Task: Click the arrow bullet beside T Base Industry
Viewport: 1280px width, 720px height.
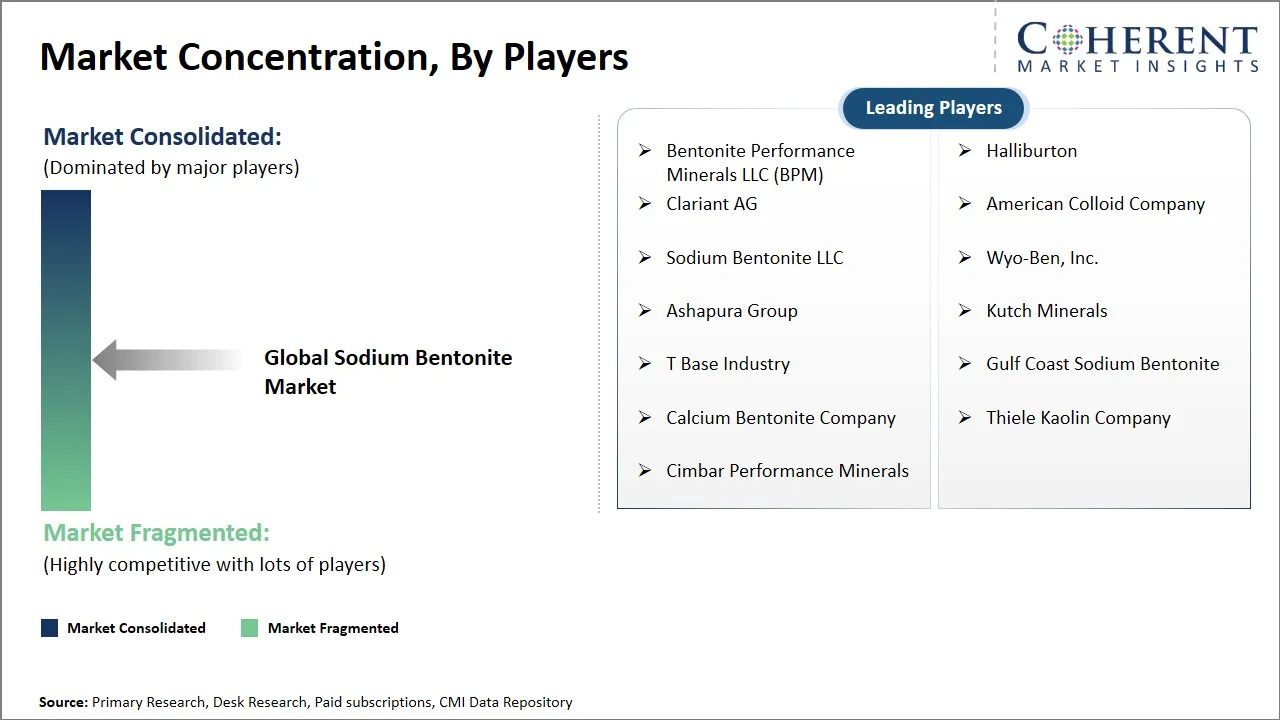Action: (x=645, y=364)
